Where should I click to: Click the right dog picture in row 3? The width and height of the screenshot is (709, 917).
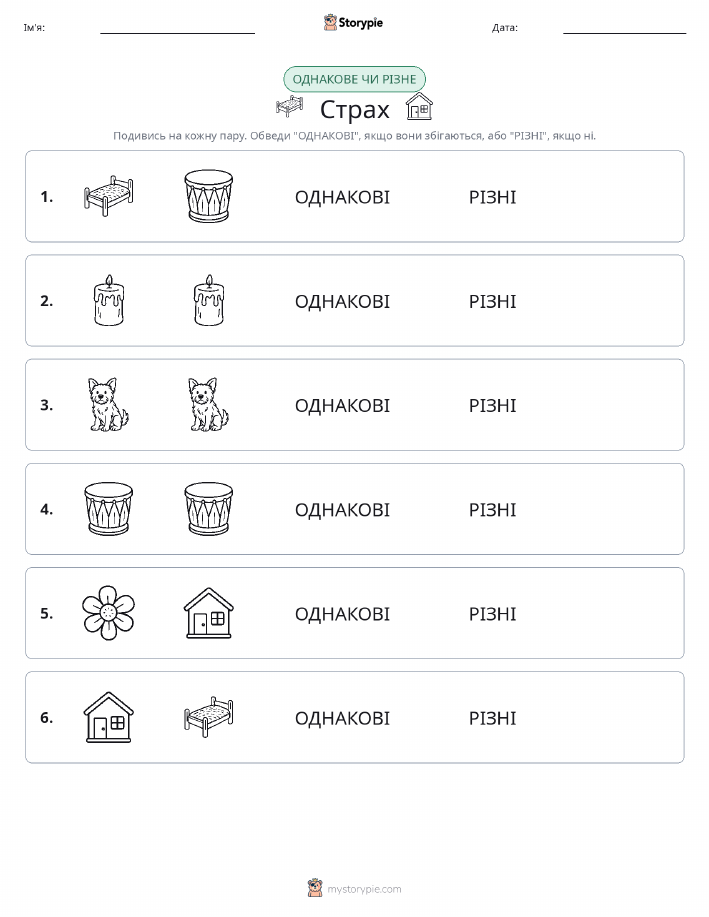pos(208,404)
